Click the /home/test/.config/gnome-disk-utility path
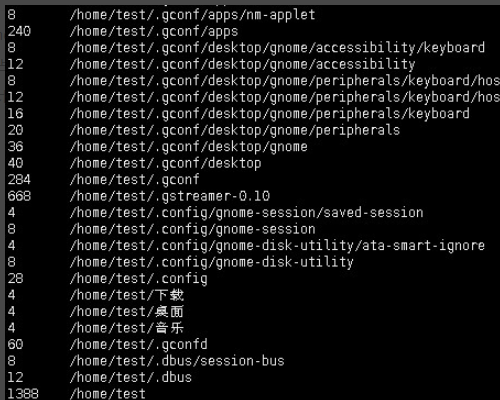This screenshot has height=400, width=500. click(212, 262)
